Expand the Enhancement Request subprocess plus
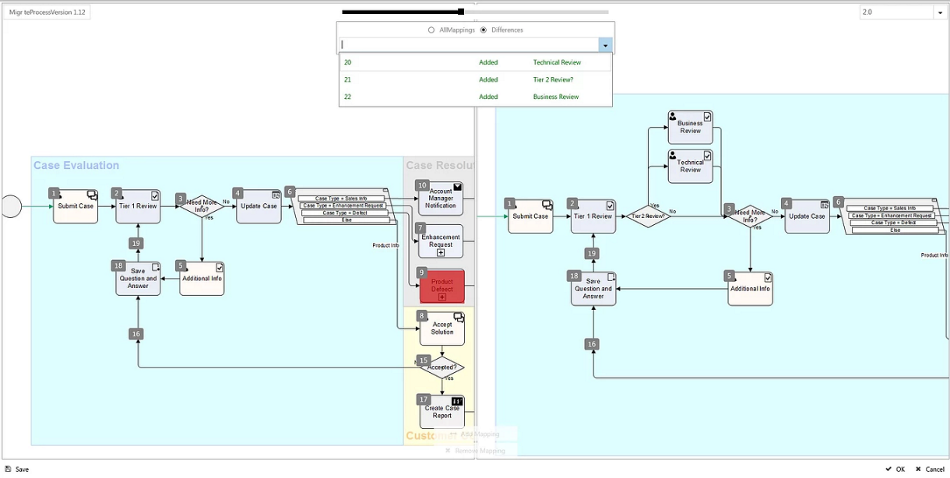The image size is (950, 478). [441, 253]
